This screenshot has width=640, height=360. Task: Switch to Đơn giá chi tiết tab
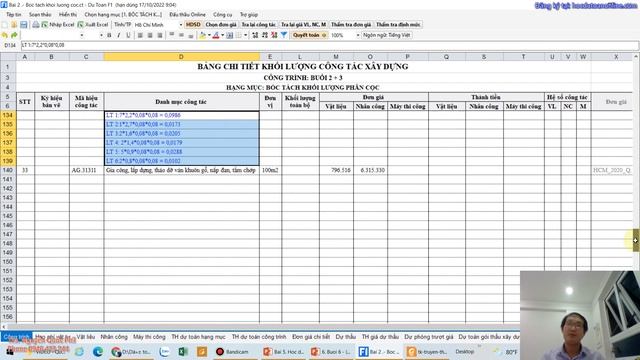pos(311,337)
